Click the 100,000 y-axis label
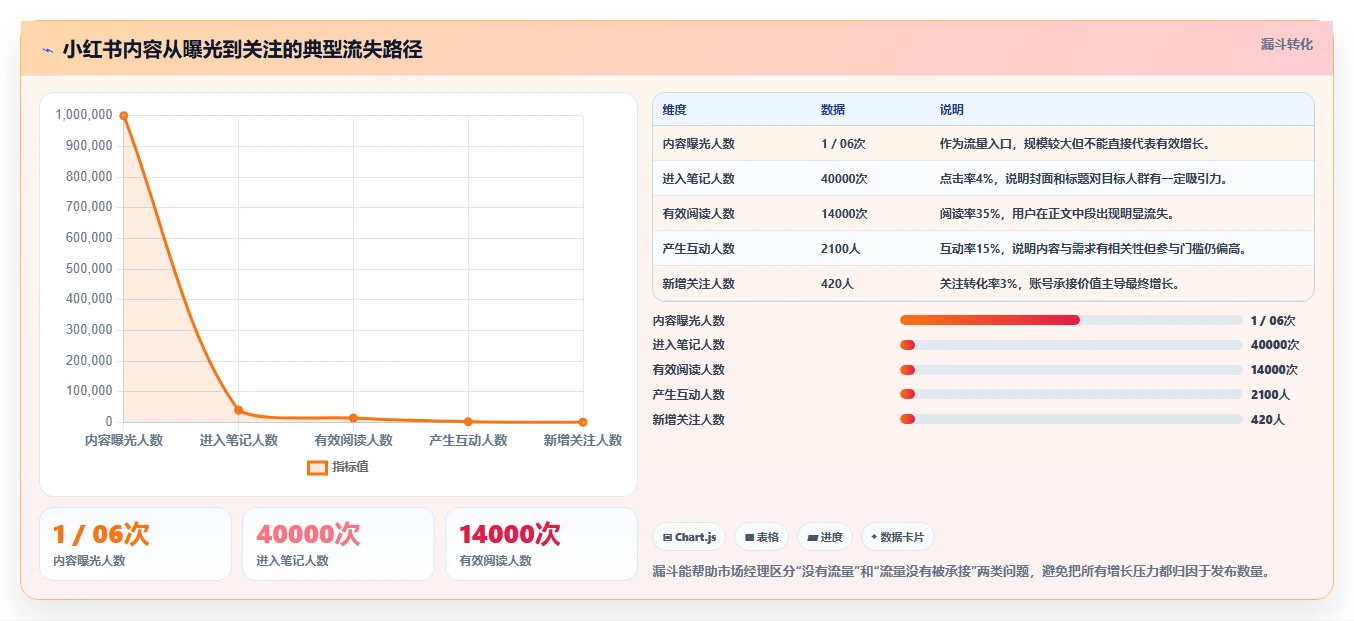Screen dimensions: 1354x621 (89, 391)
